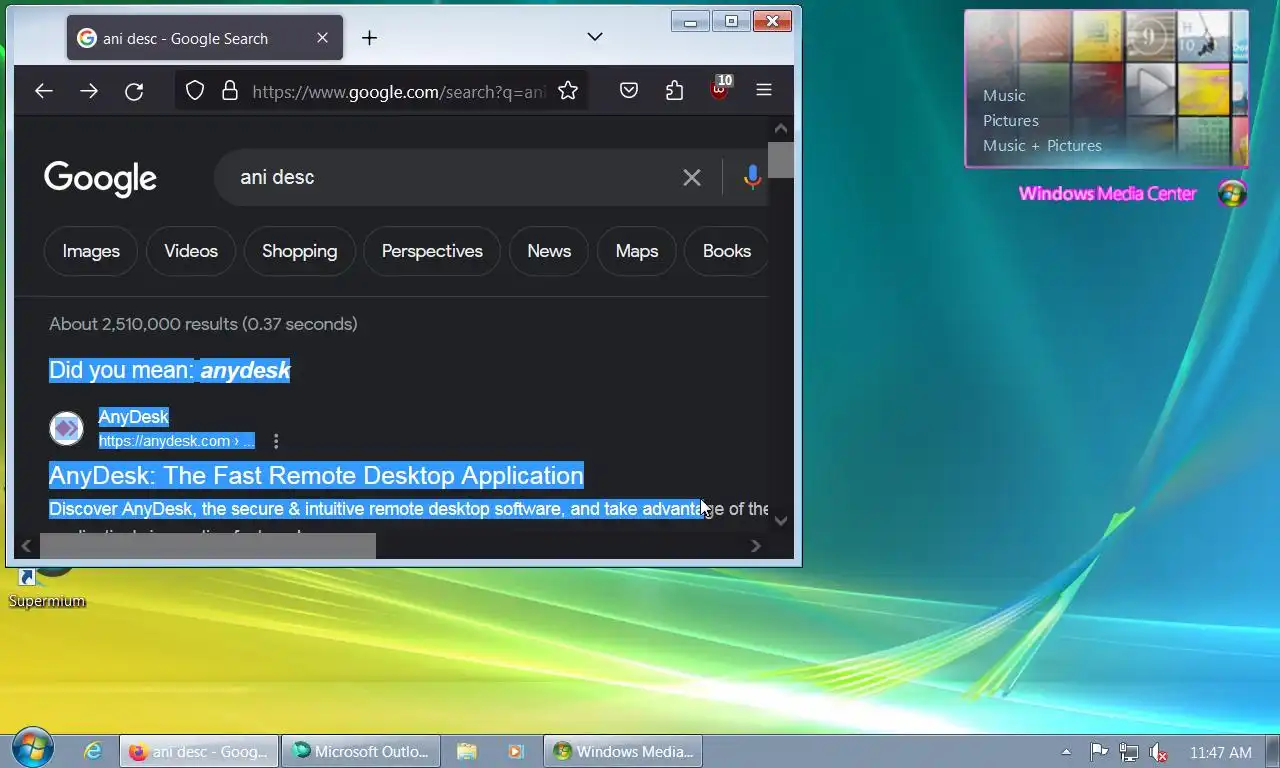This screenshot has width=1280, height=768.
Task: Open uBlock extension badge showing 10
Action: pyautogui.click(x=721, y=88)
